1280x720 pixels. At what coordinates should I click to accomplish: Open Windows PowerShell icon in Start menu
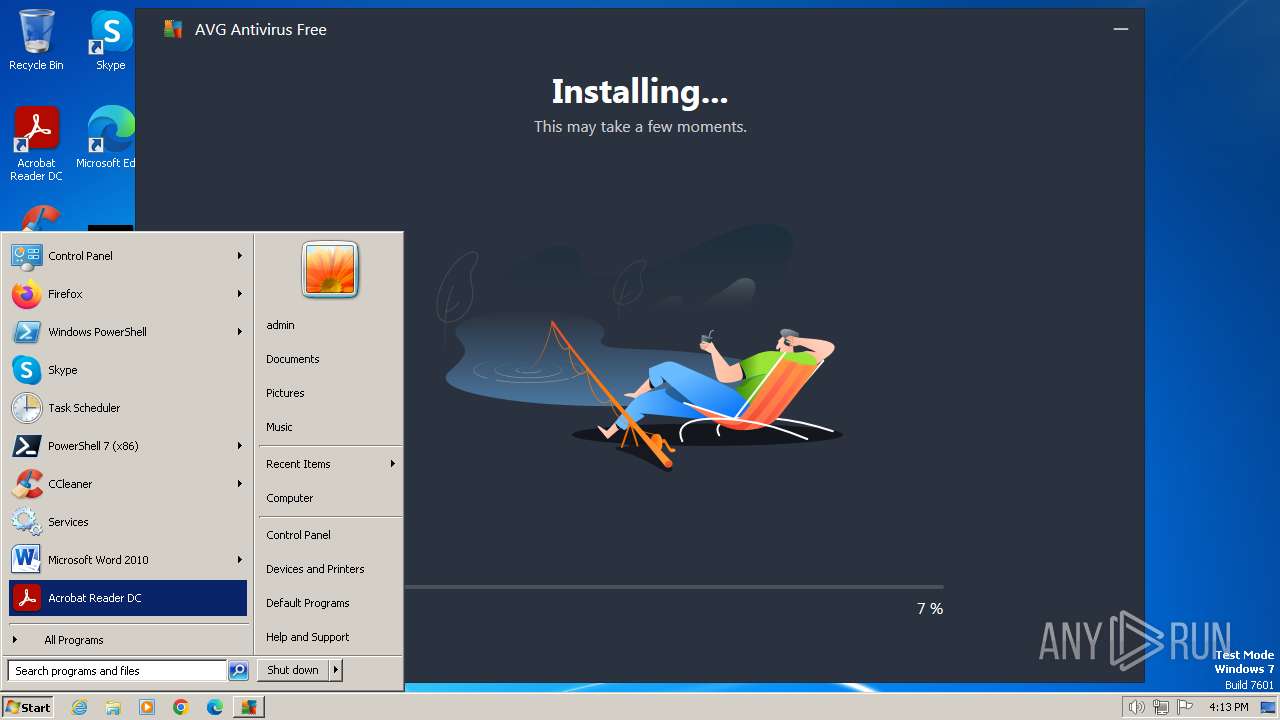pos(26,332)
